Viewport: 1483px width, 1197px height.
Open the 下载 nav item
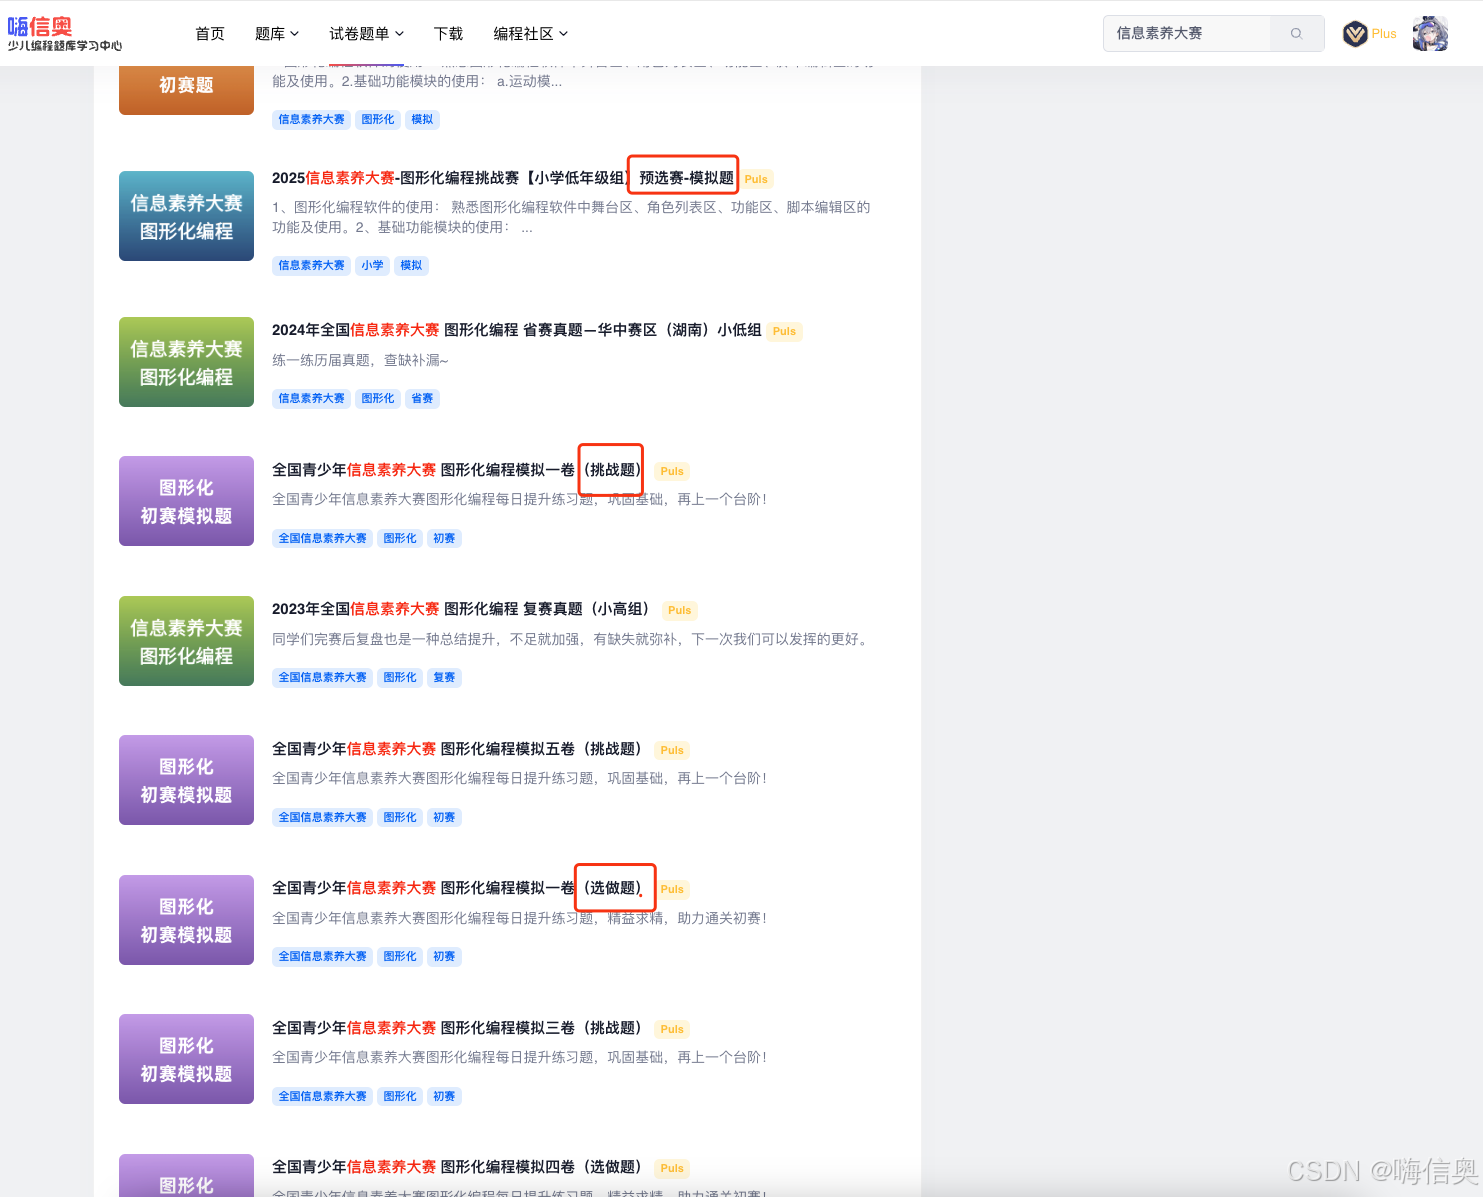pyautogui.click(x=449, y=33)
